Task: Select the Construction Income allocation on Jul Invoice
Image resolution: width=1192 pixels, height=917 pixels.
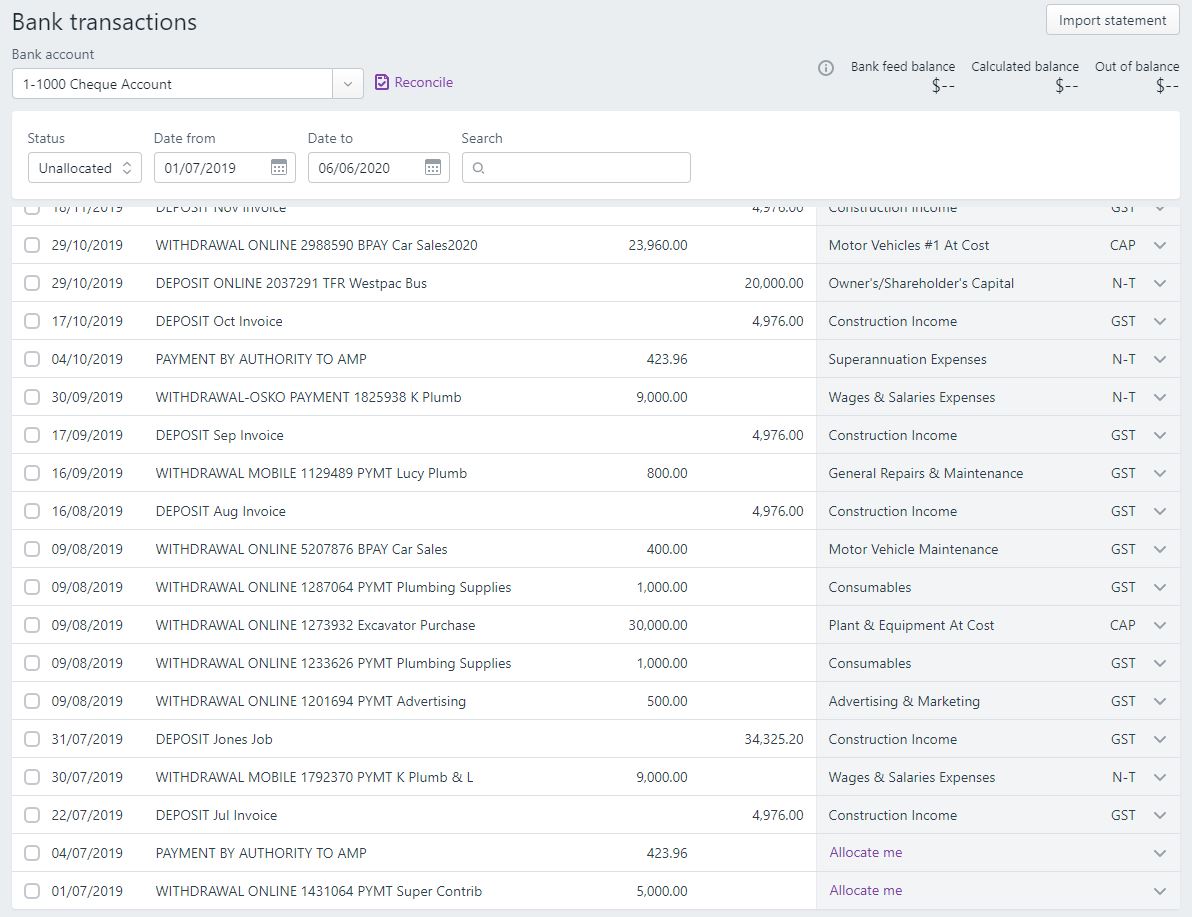Action: (892, 815)
